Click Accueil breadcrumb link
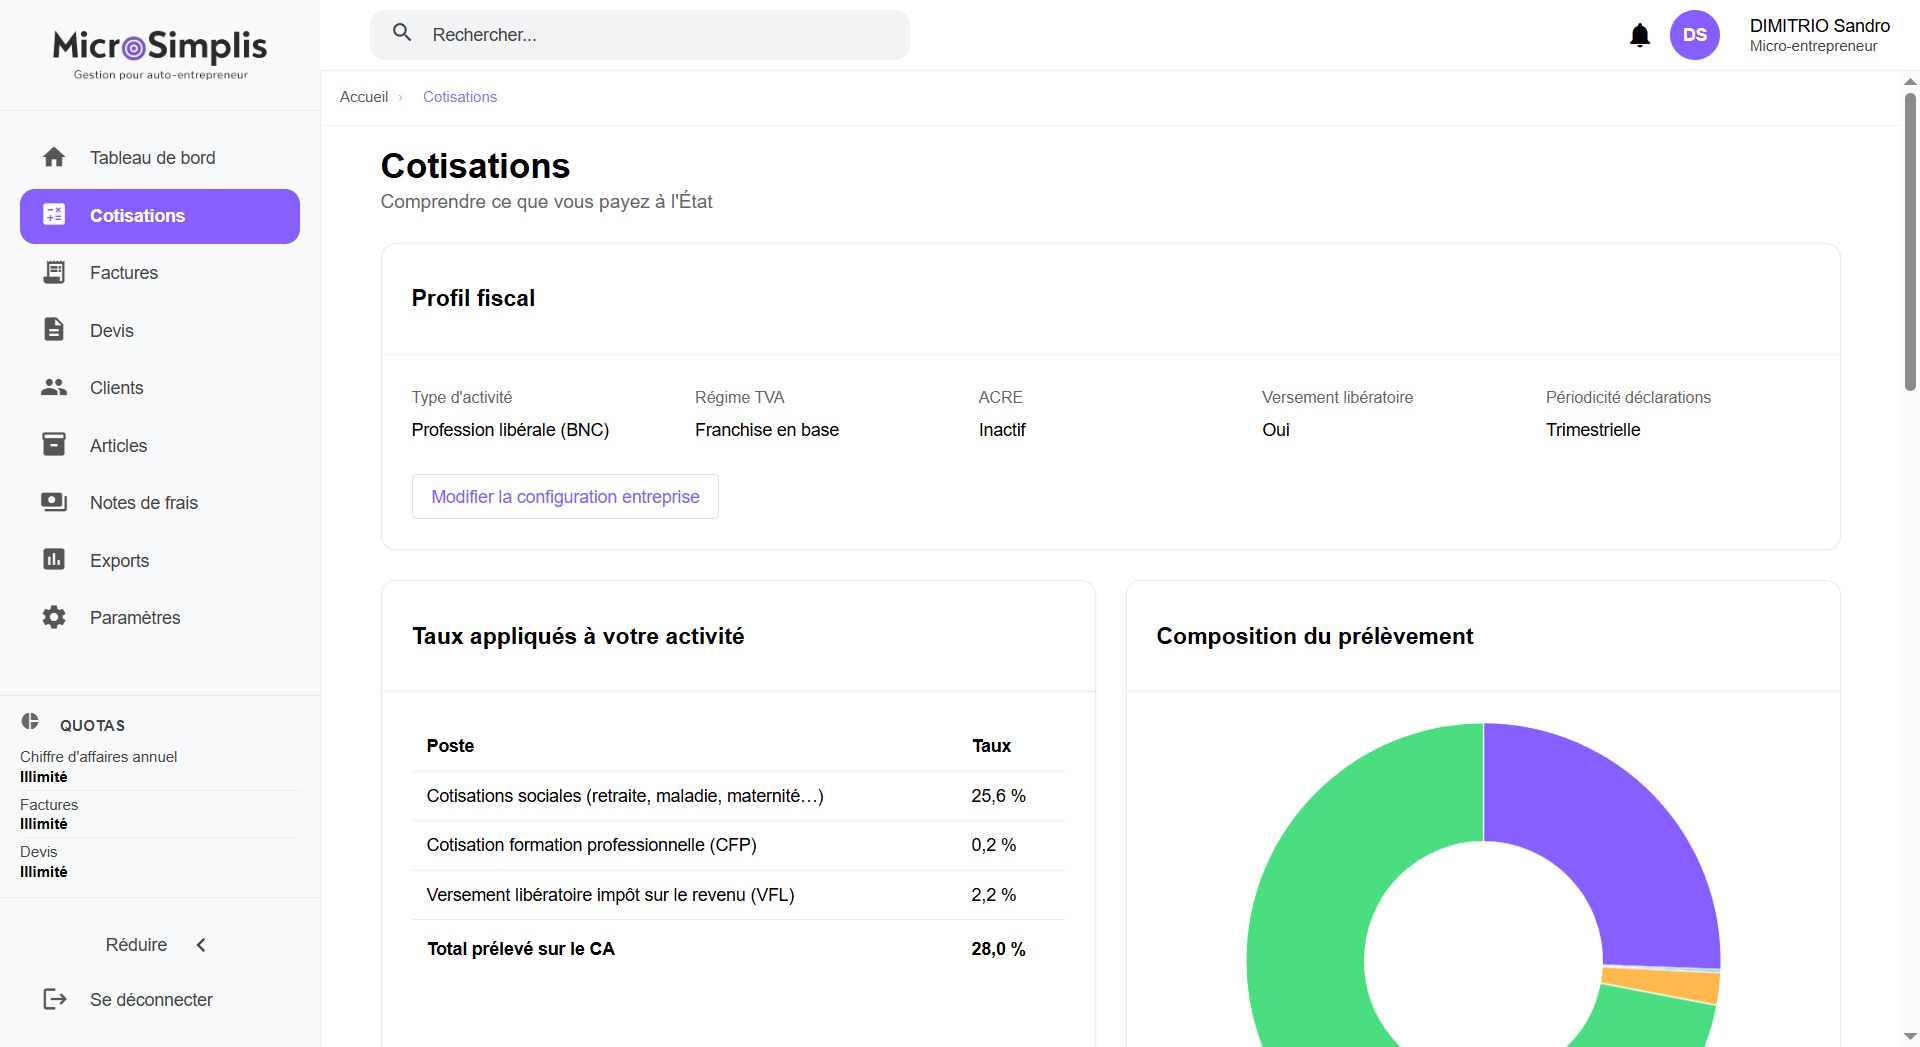The height and width of the screenshot is (1047, 1920). tap(364, 97)
